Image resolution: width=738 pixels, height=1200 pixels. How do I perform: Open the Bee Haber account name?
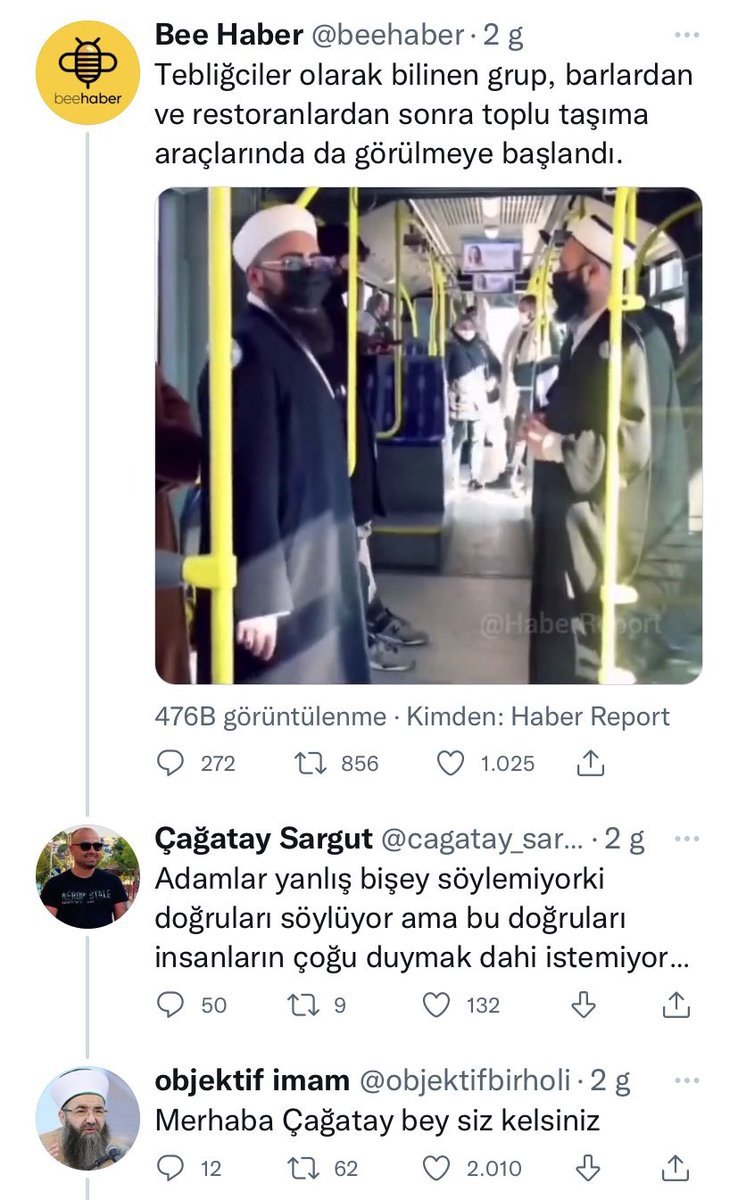pos(229,36)
